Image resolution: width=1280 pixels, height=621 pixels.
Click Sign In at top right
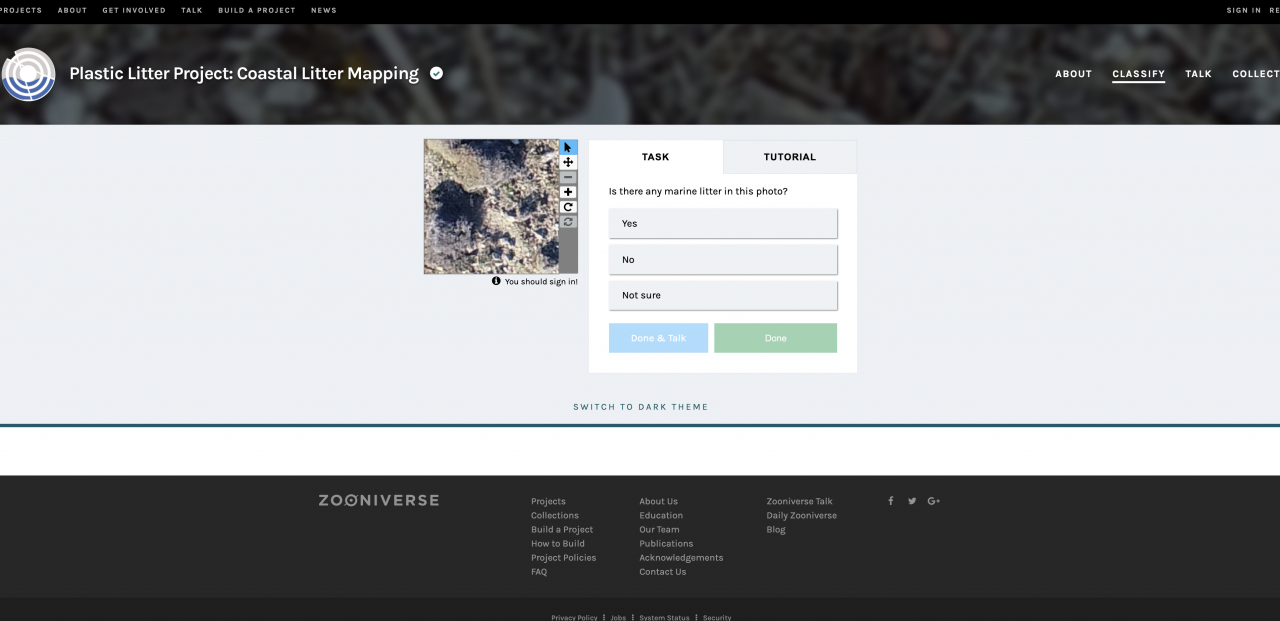coord(1244,10)
